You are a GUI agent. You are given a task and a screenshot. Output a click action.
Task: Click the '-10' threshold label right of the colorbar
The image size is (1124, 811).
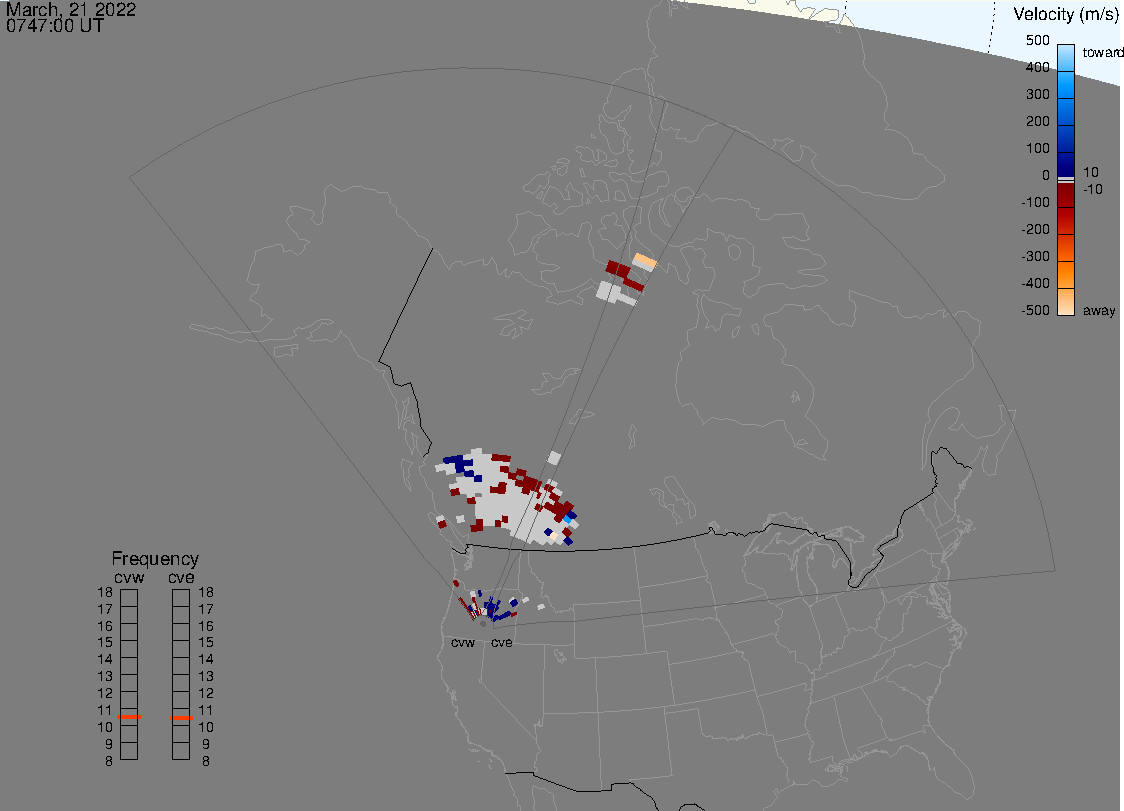(1092, 189)
